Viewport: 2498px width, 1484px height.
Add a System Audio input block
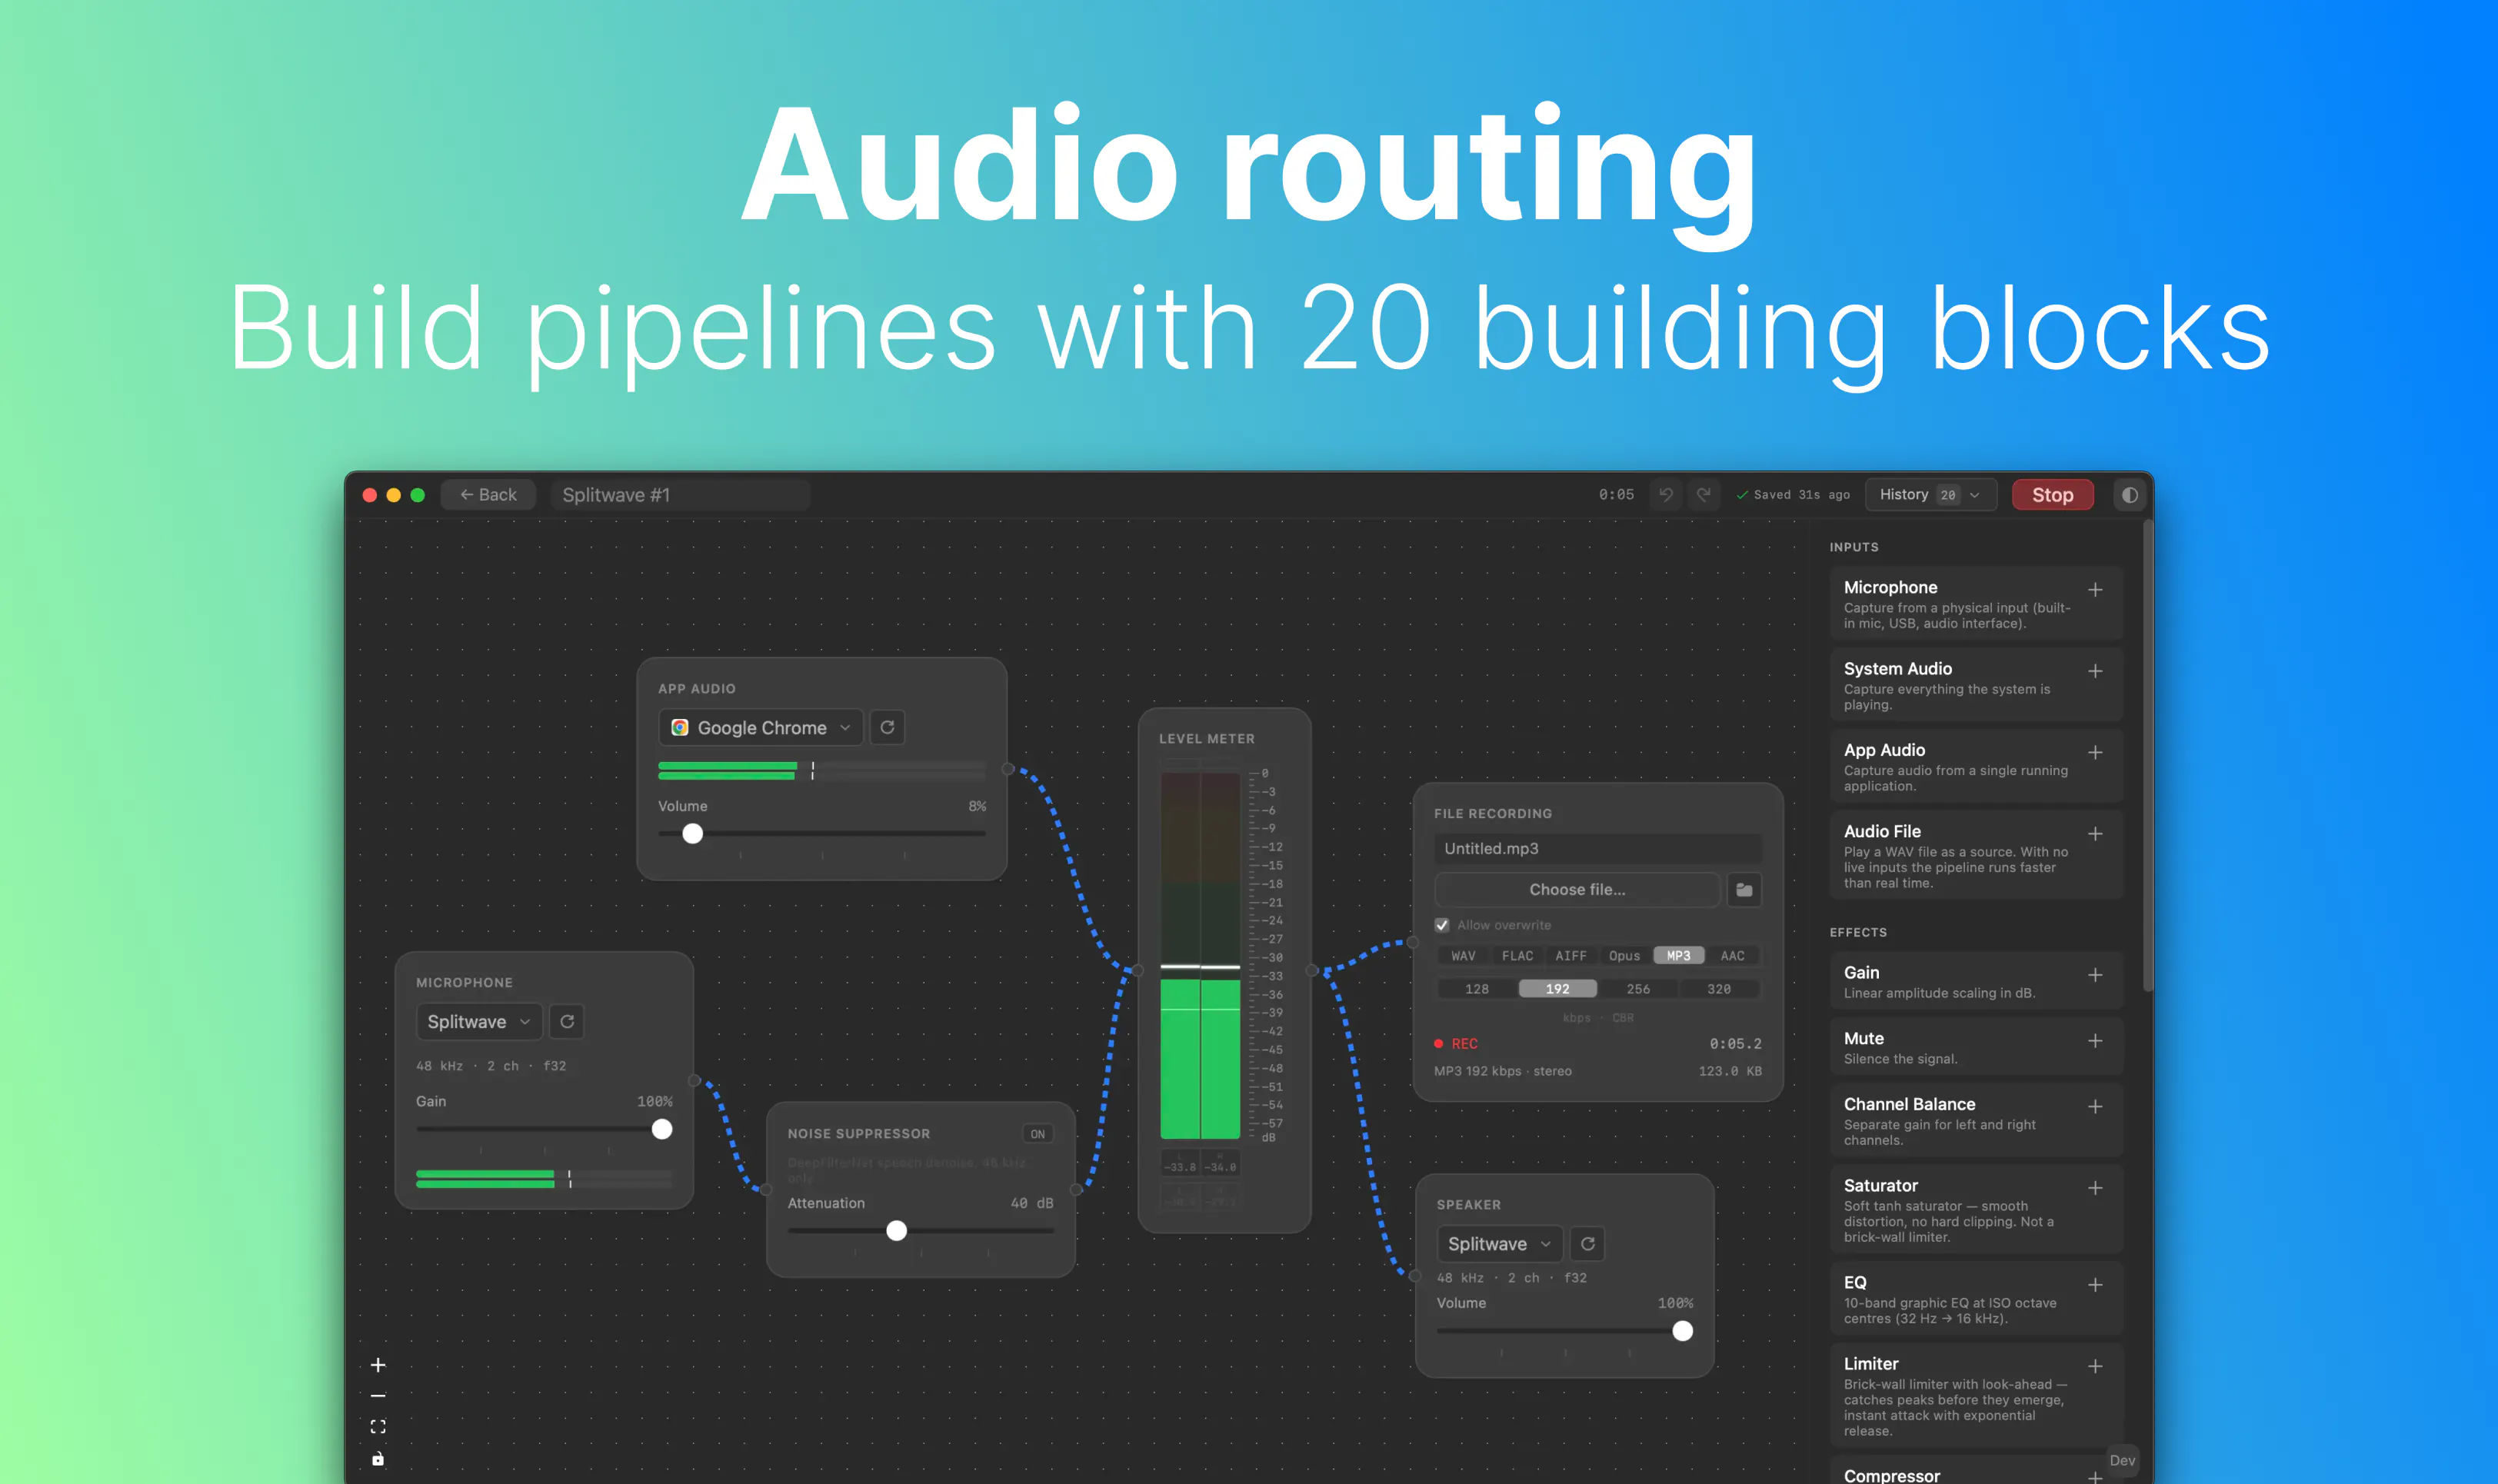coord(2095,671)
